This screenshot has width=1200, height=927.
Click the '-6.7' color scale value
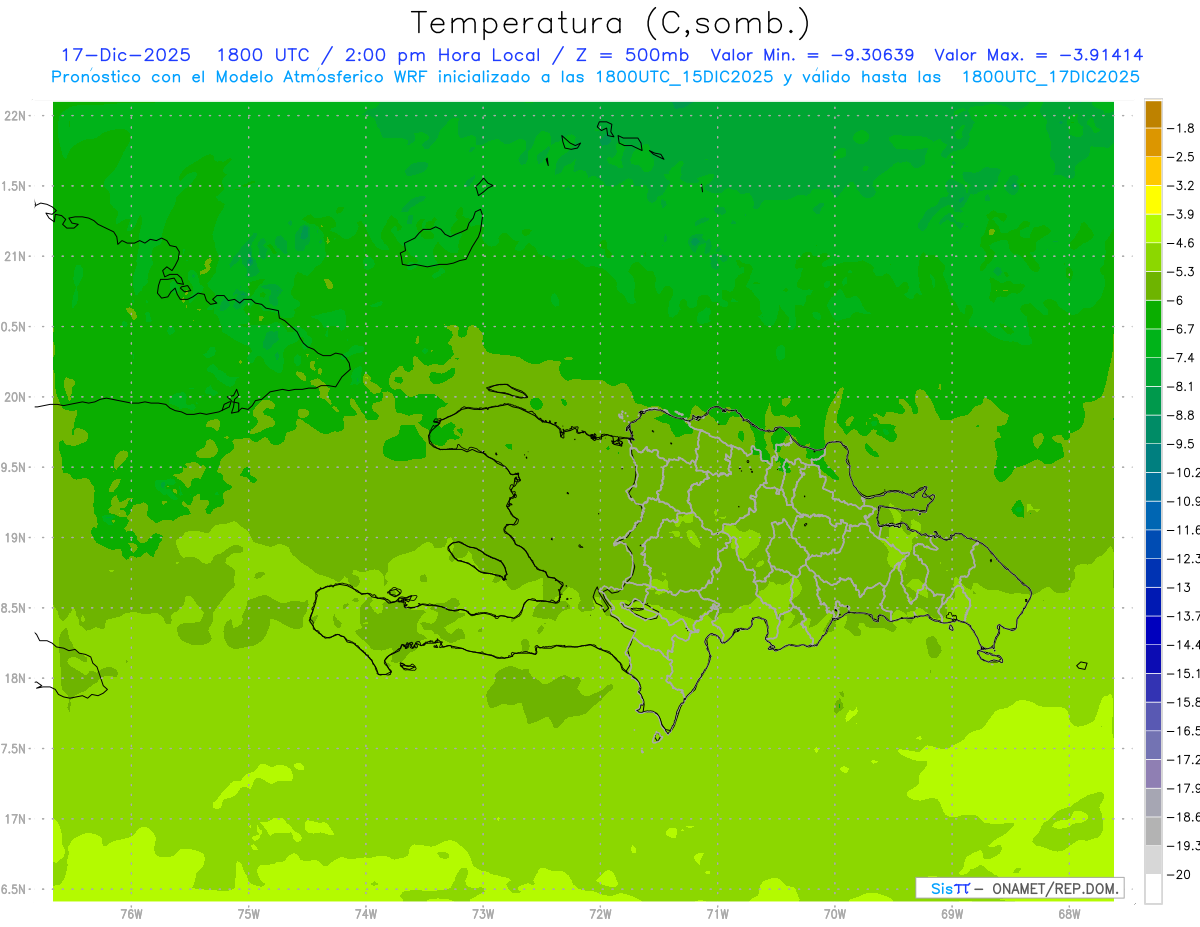(x=1181, y=329)
